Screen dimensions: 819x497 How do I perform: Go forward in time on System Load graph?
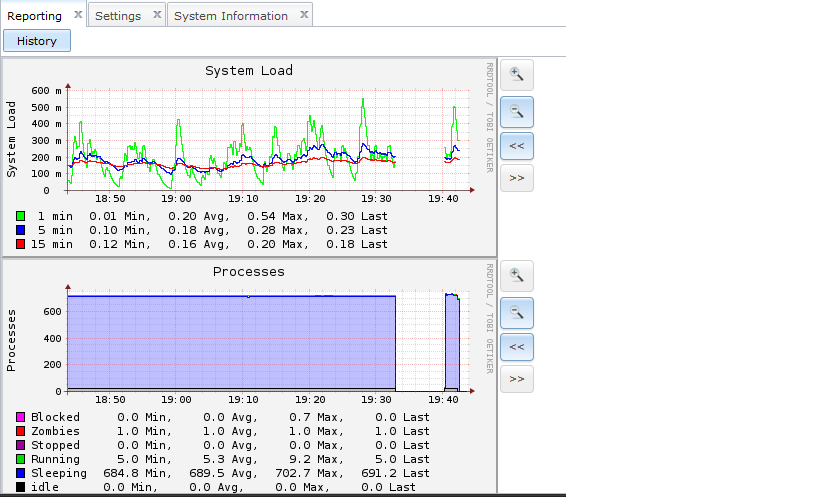pyautogui.click(x=517, y=178)
